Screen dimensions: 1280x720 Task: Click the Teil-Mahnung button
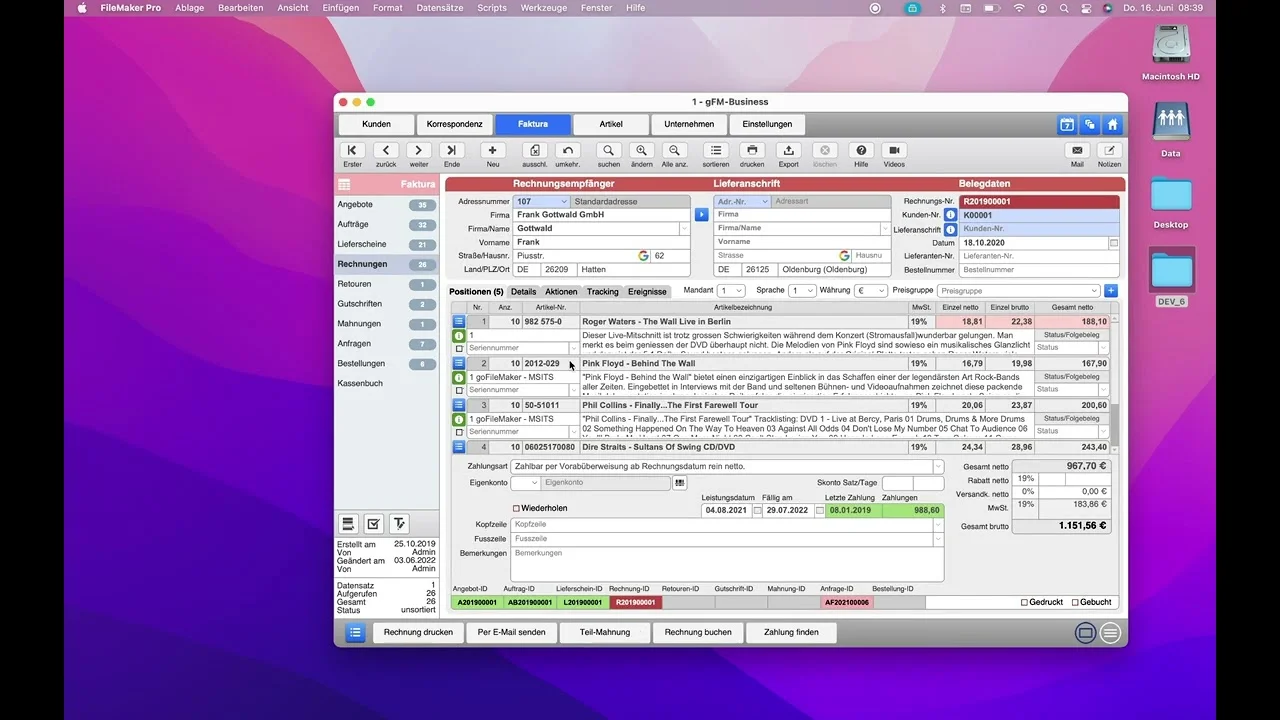click(x=604, y=632)
